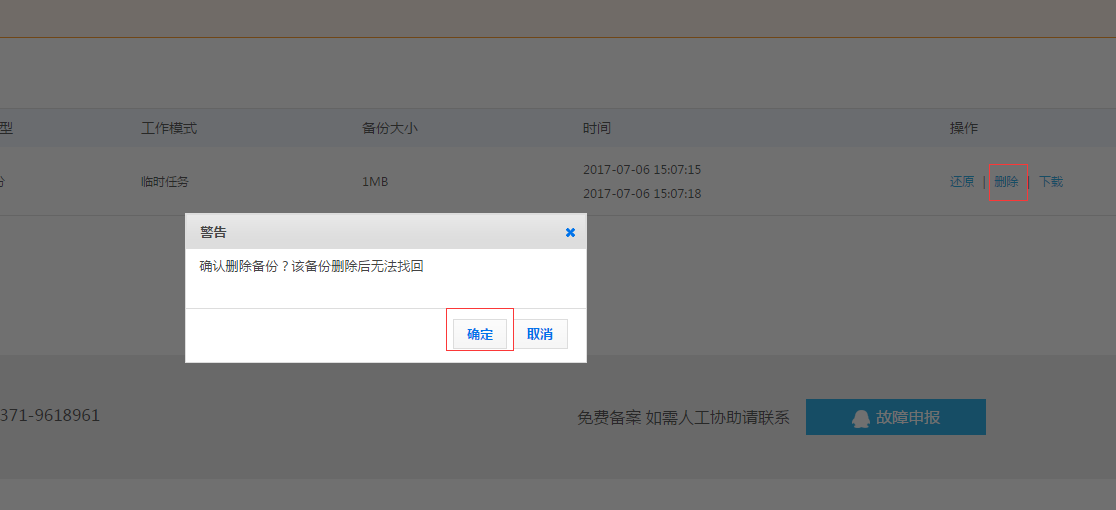Screen dimensions: 1116x510
Task: Click the 删除 link in the 操作 column
Action: [1006, 182]
